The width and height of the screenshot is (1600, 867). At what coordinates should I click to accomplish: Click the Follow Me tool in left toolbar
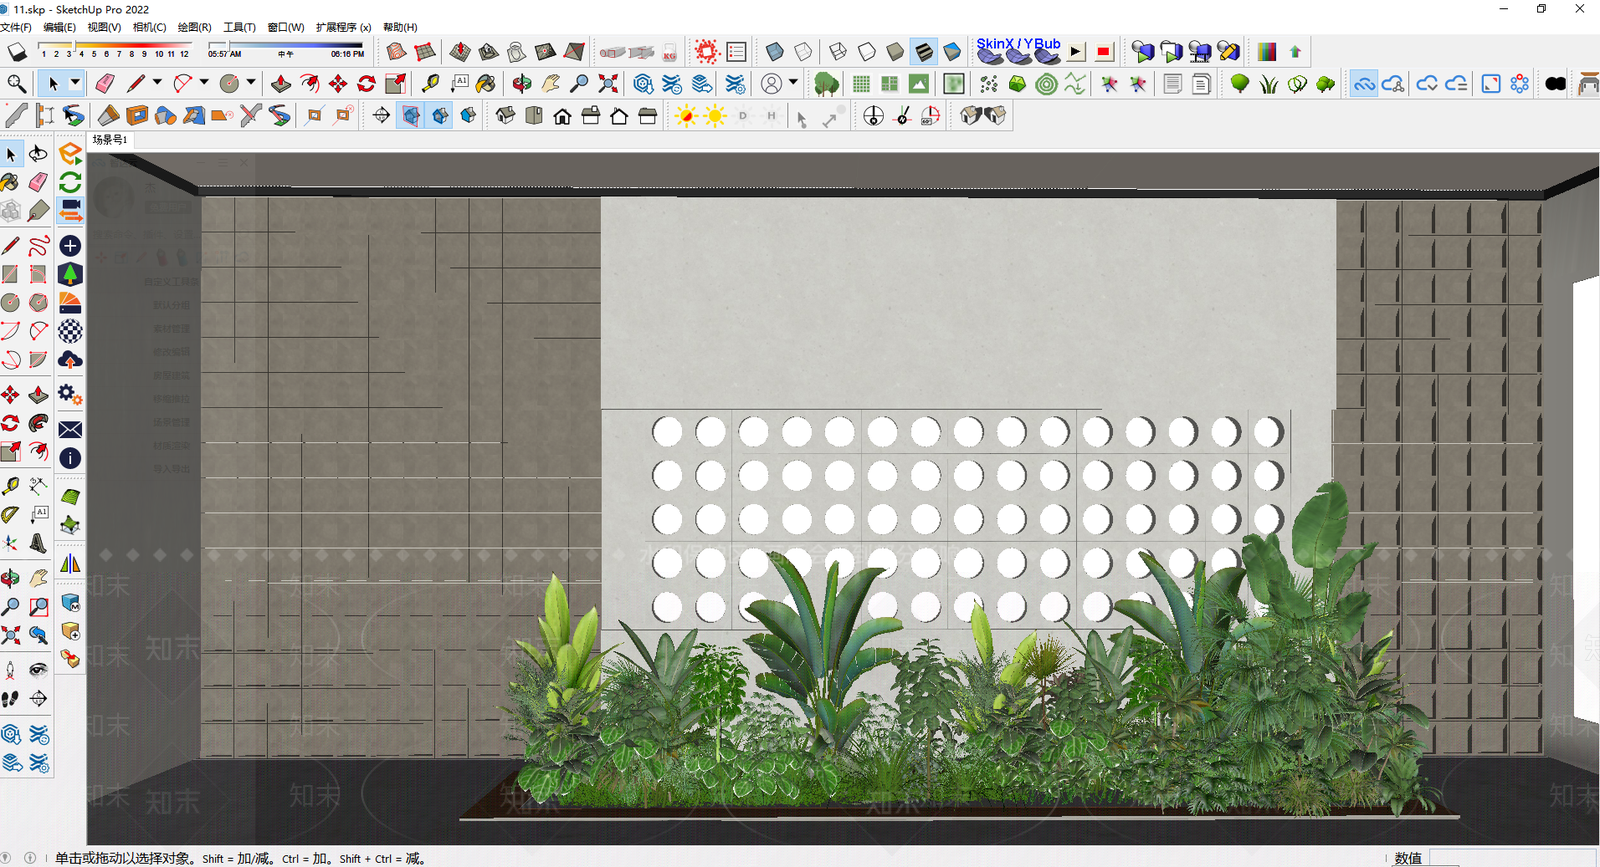point(39,424)
